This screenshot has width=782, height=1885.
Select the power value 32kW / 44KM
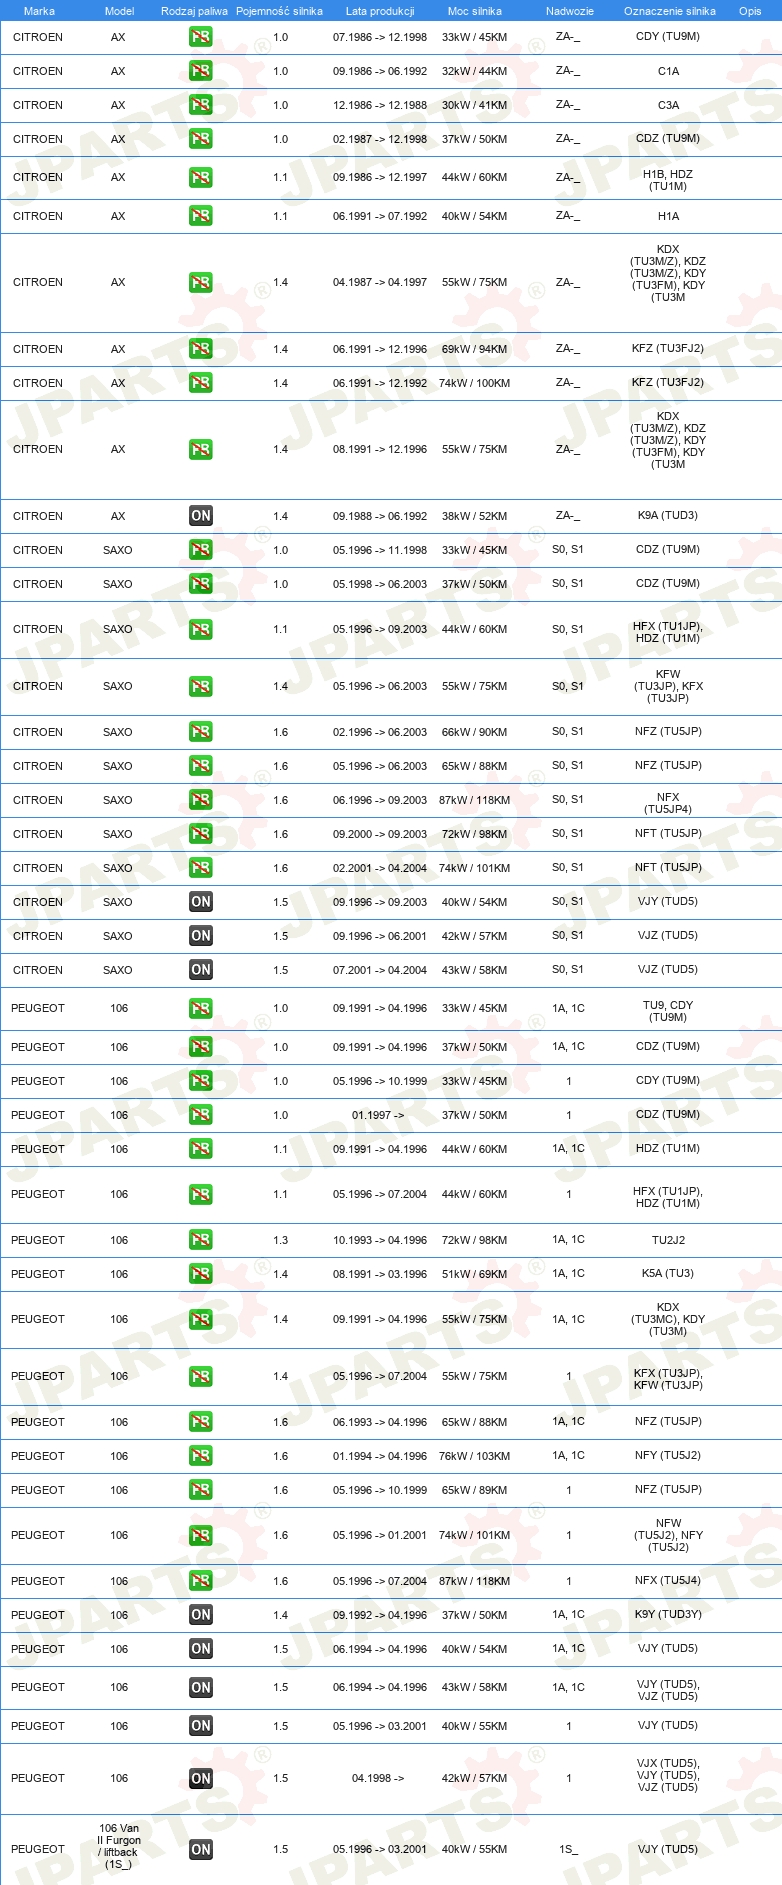pos(475,71)
